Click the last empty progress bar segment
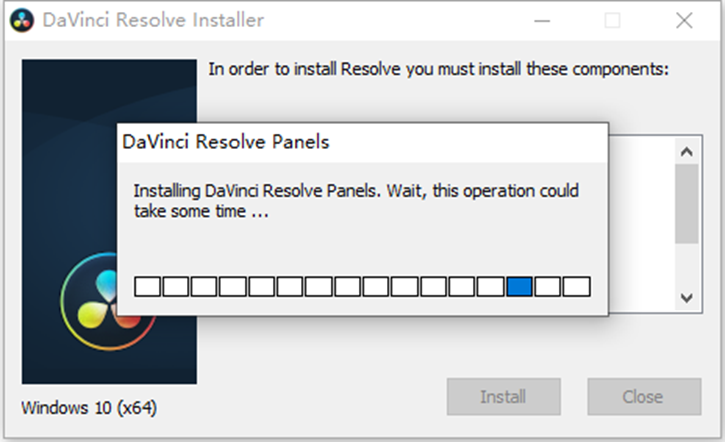This screenshot has width=725, height=442. [576, 287]
